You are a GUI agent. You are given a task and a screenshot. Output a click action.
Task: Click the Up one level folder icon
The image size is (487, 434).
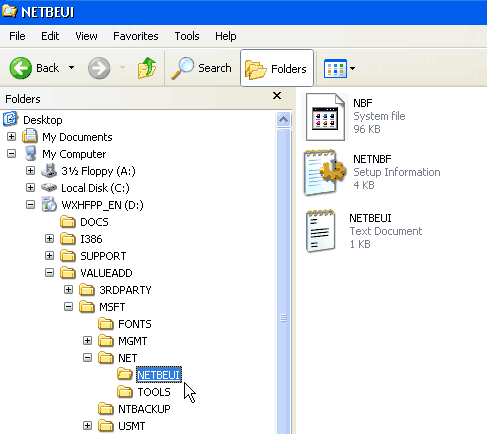pos(147,68)
